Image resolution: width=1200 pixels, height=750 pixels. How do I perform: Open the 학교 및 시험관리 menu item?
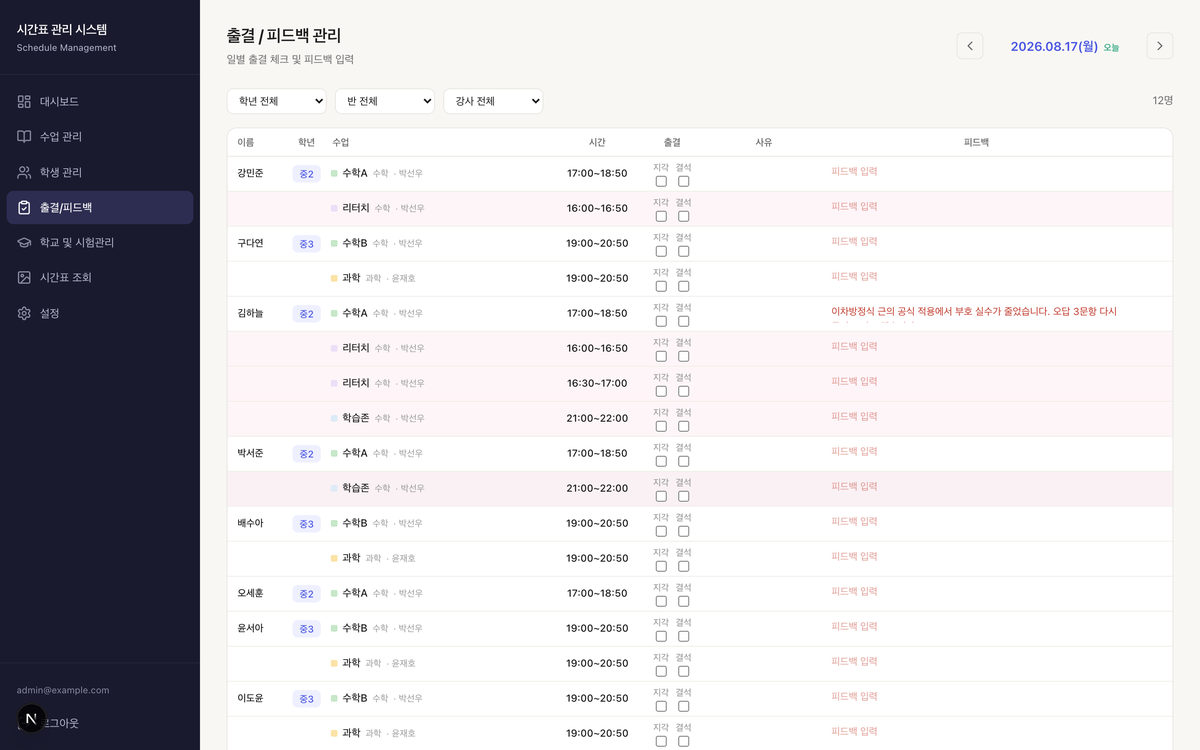coord(100,243)
